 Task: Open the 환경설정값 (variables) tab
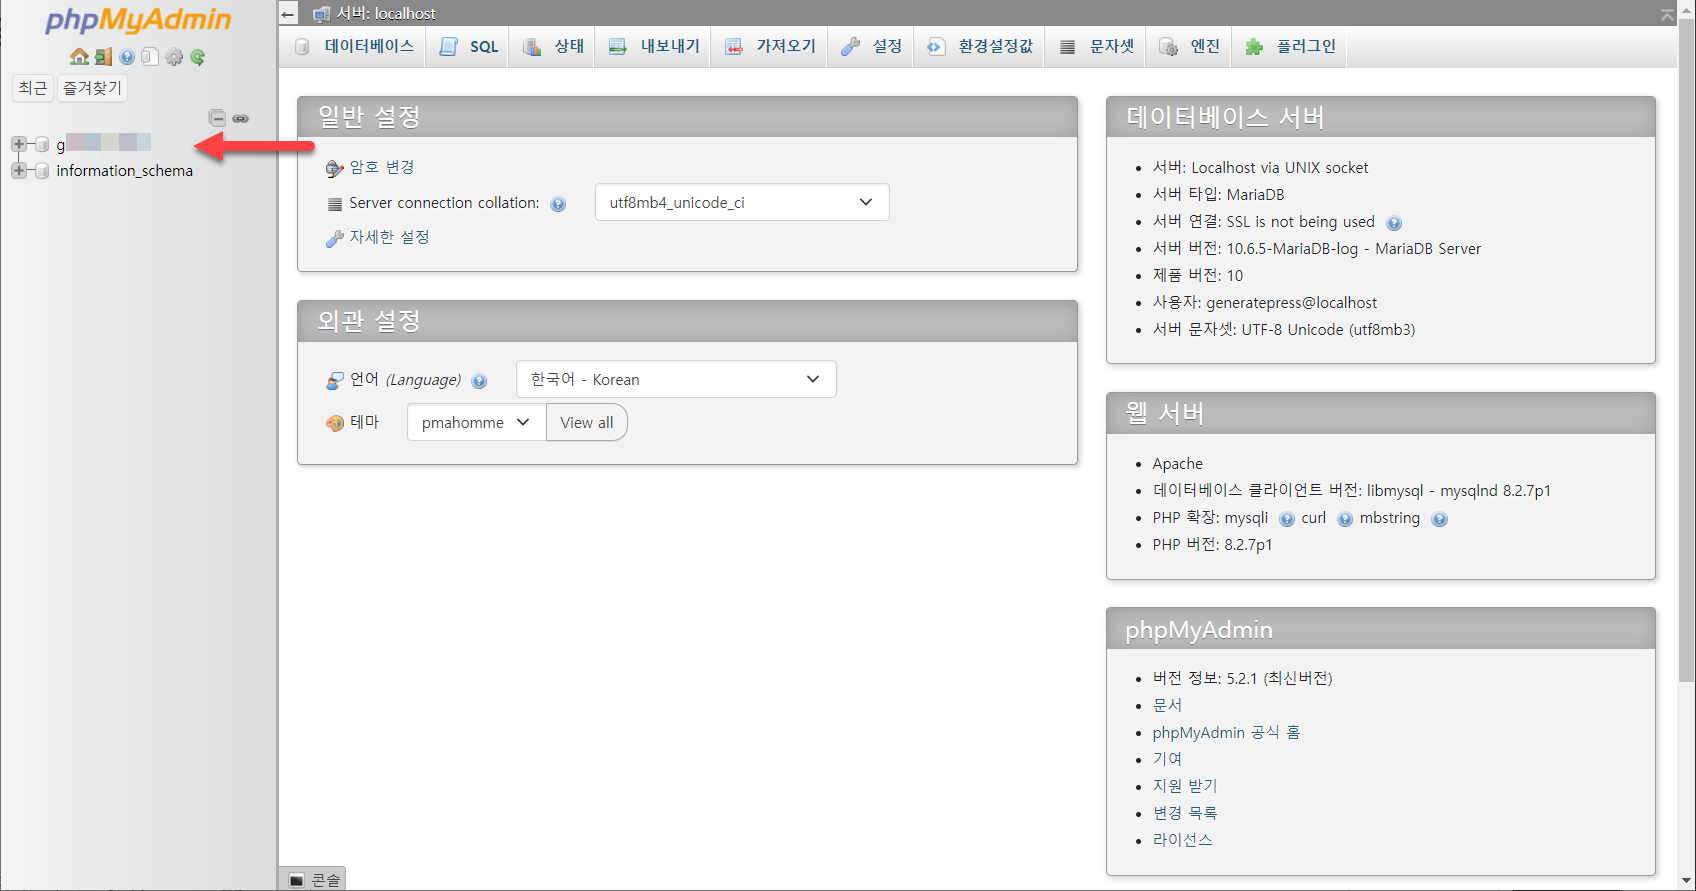pyautogui.click(x=980, y=47)
